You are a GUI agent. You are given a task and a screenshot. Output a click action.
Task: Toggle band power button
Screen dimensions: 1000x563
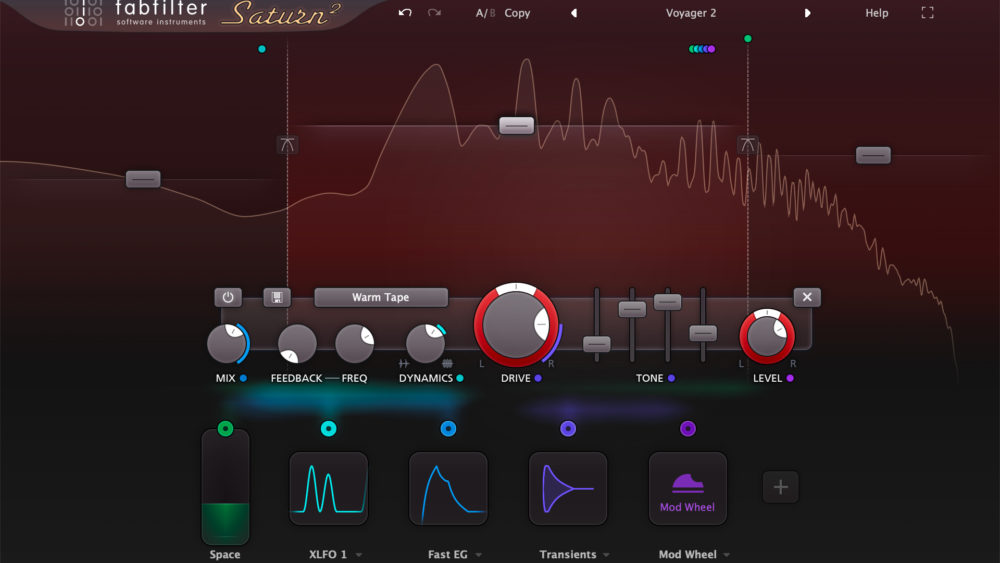click(228, 297)
